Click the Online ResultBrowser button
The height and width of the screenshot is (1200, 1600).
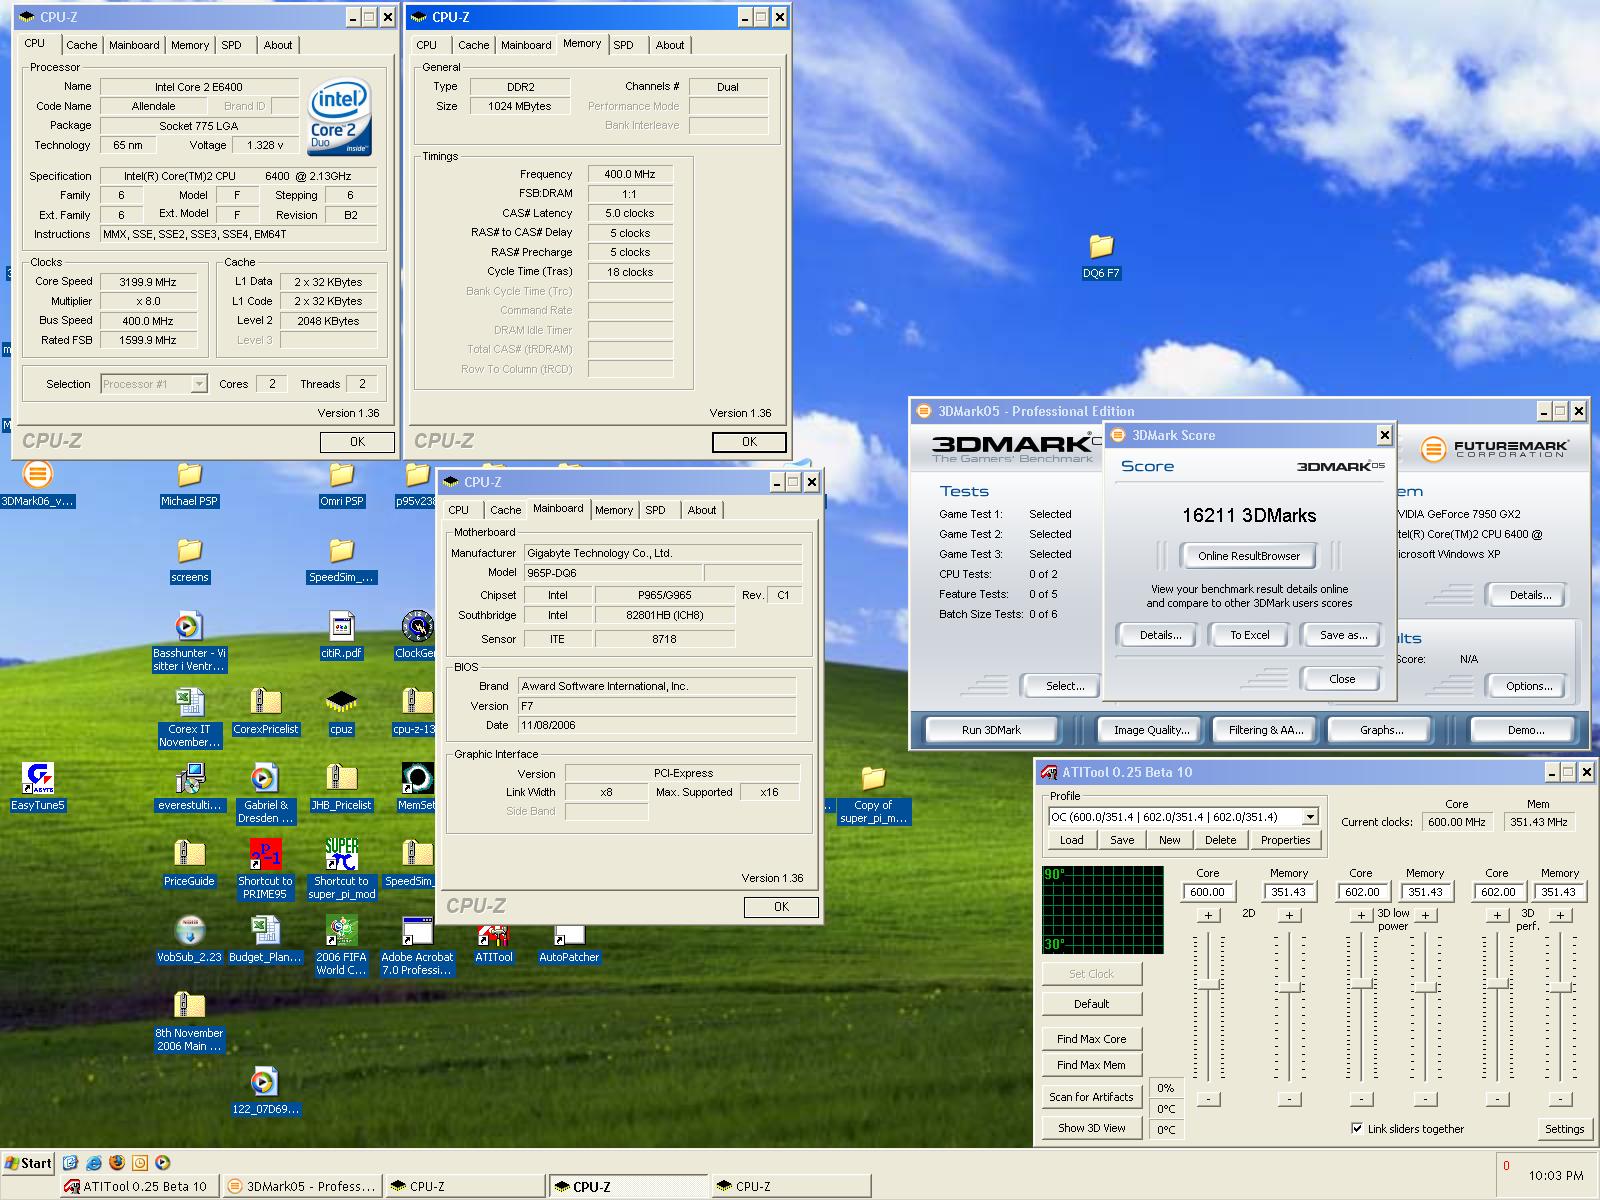click(x=1249, y=556)
